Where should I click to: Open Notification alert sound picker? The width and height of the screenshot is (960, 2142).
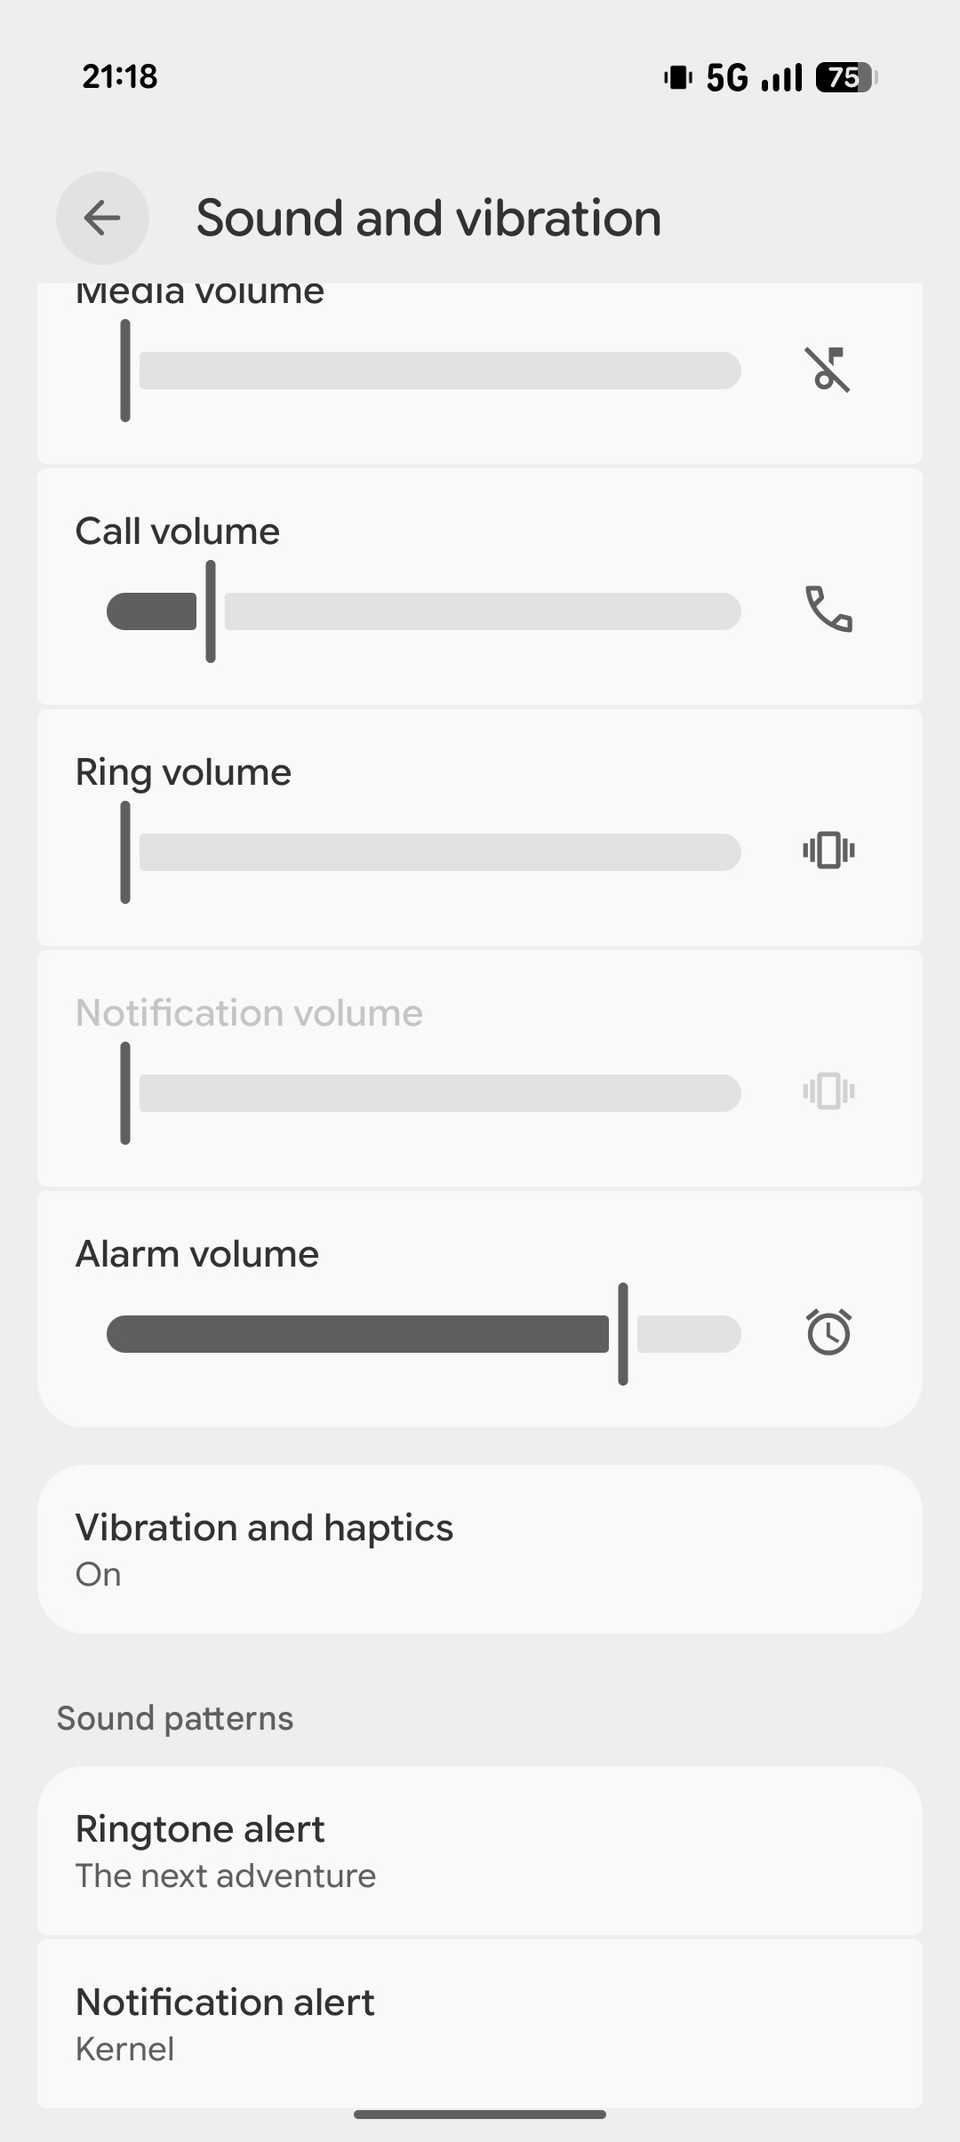click(x=480, y=2023)
